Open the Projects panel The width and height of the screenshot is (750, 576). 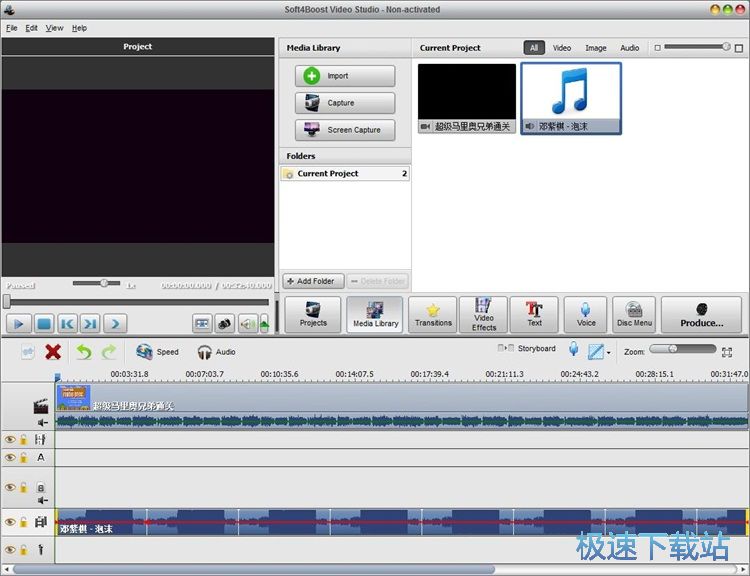[x=313, y=314]
